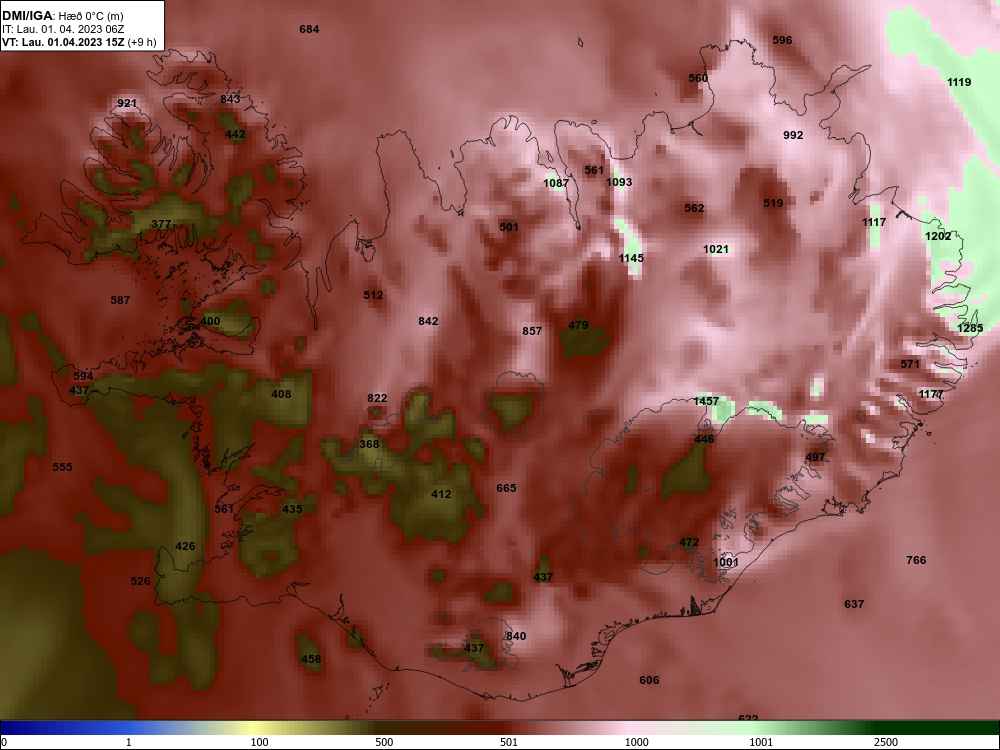The height and width of the screenshot is (750, 1000).
Task: Click the map value 1457
Action: (707, 402)
